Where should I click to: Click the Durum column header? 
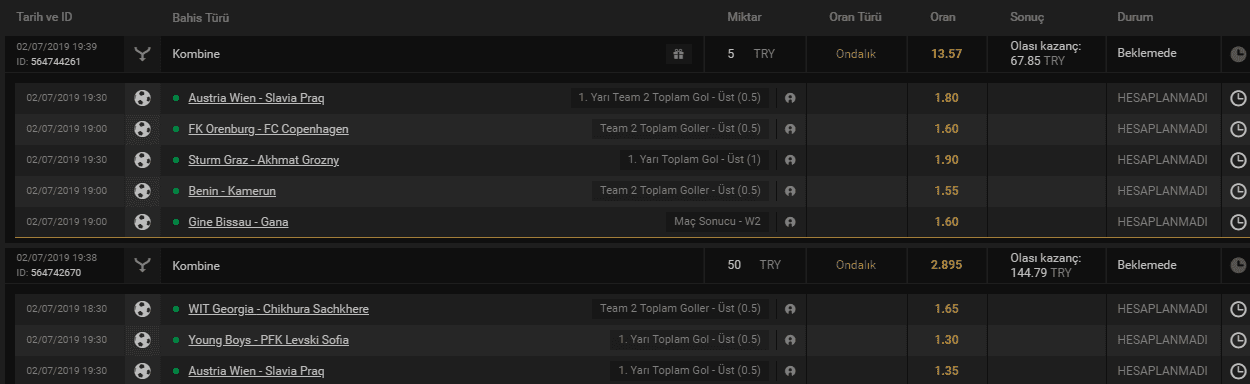click(1135, 17)
